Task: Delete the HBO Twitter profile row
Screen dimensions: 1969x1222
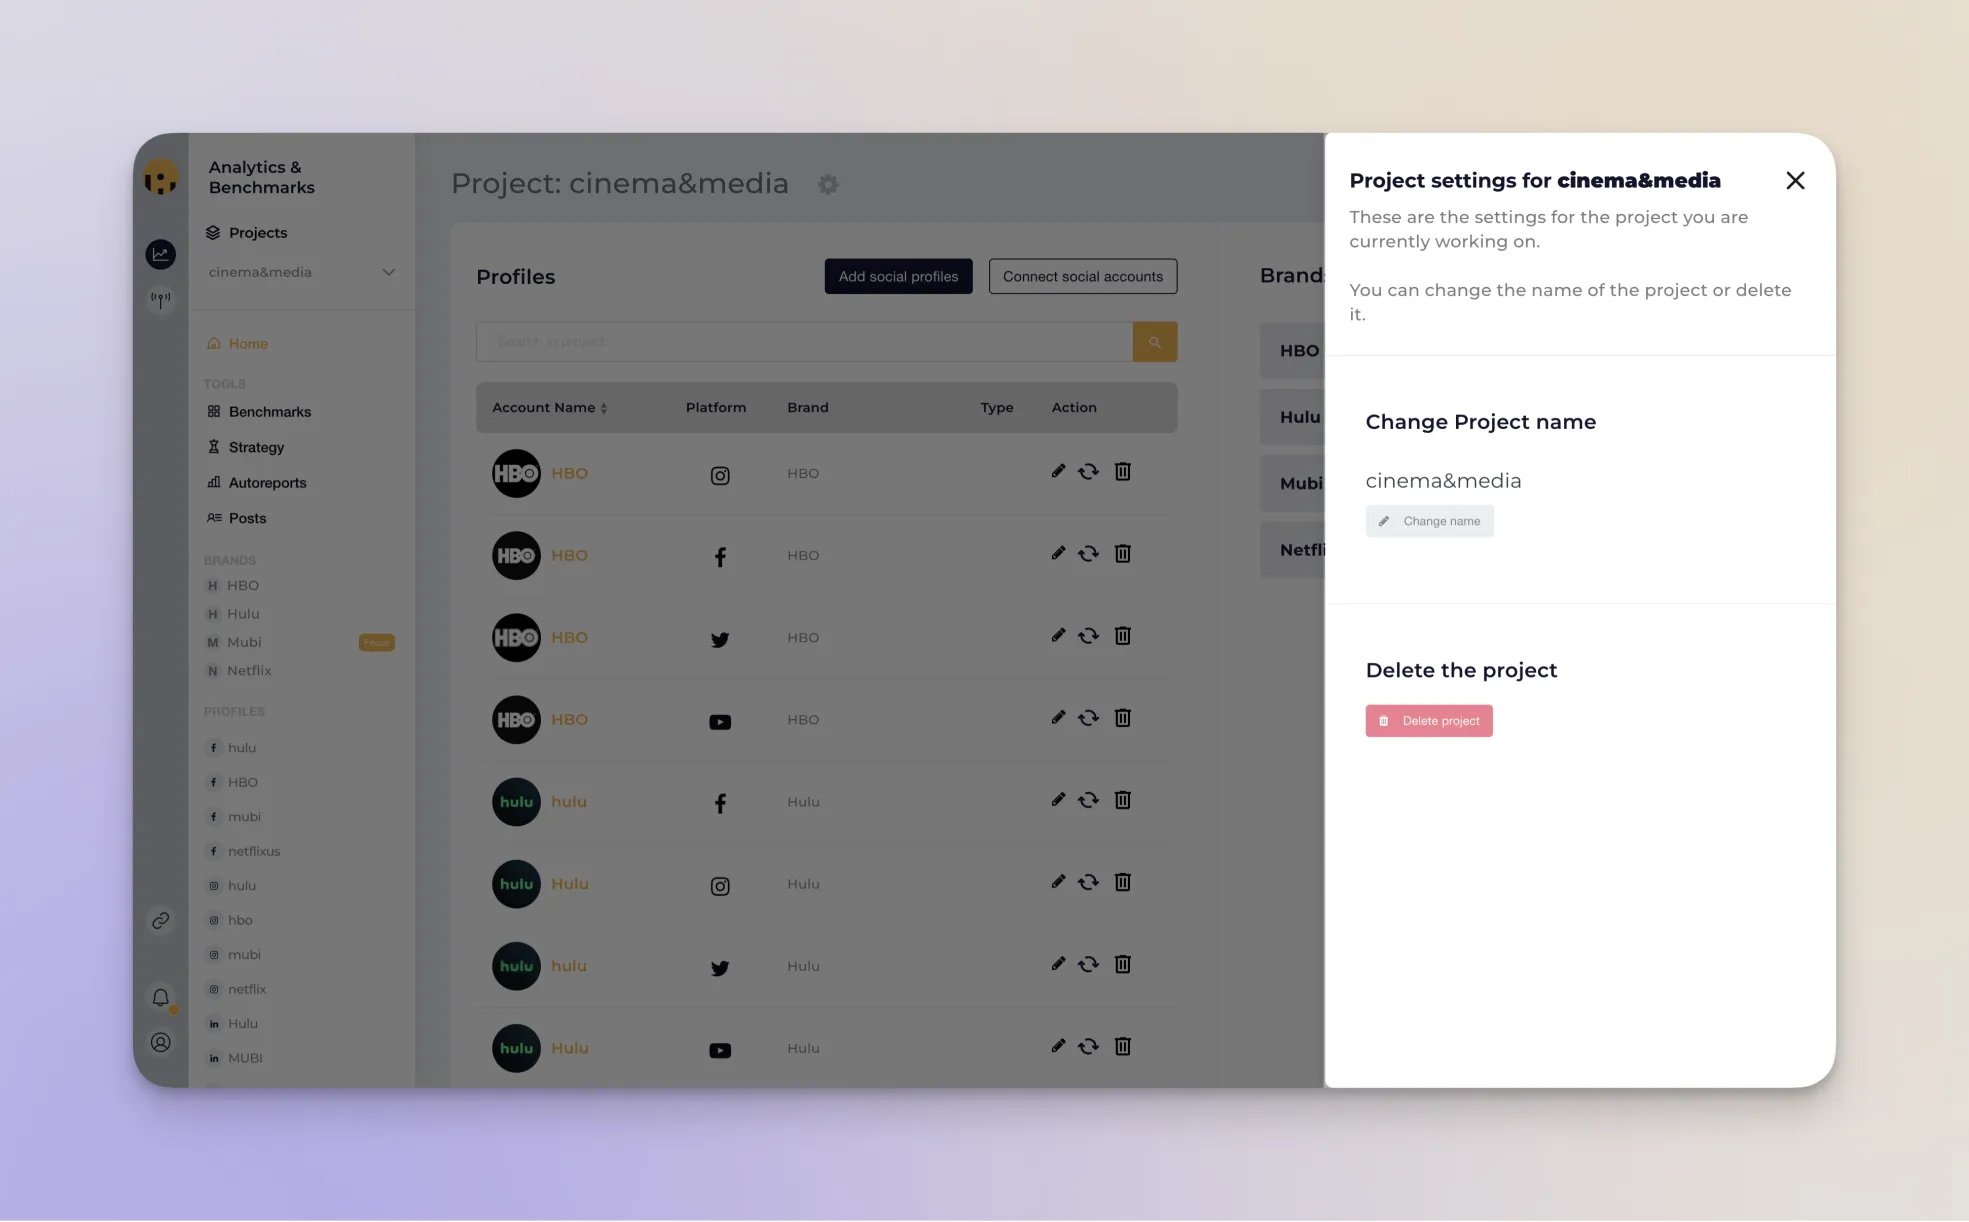Action: point(1123,635)
